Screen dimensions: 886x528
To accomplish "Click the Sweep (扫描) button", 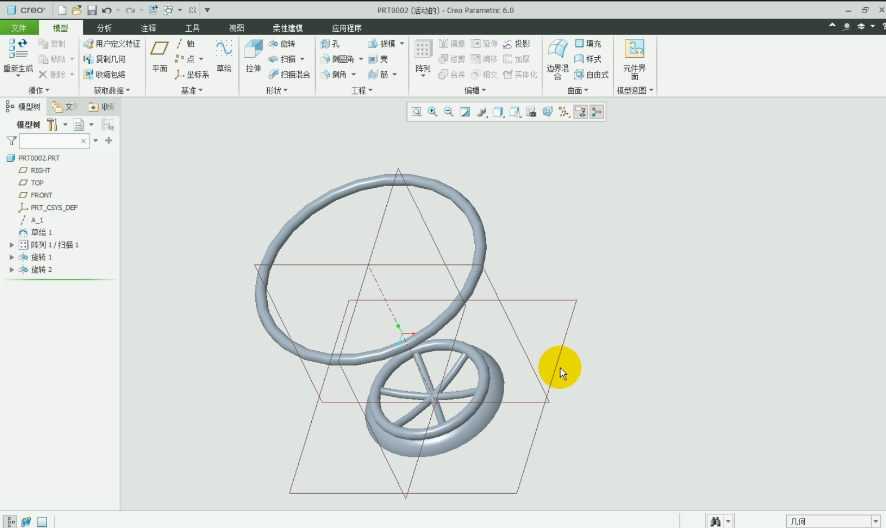I will tap(283, 59).
